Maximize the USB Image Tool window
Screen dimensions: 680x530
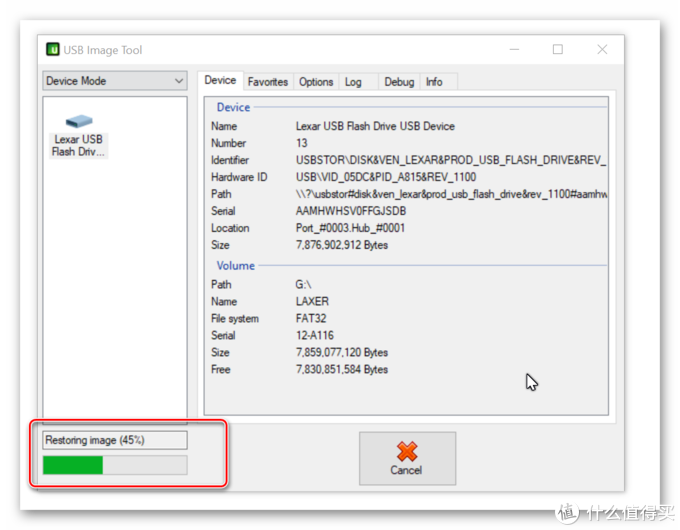(558, 49)
